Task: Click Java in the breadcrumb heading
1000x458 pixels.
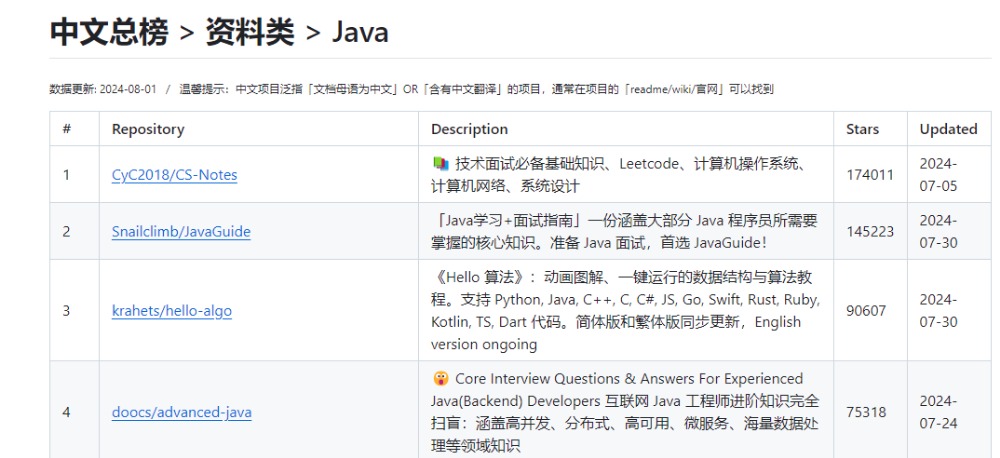Action: click(x=360, y=32)
